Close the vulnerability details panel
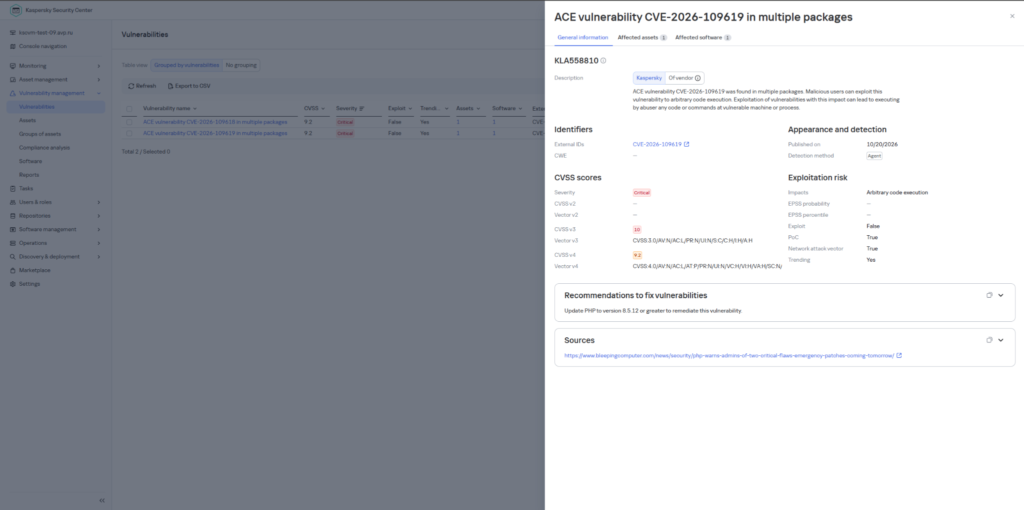1024x510 pixels. coord(1012,16)
